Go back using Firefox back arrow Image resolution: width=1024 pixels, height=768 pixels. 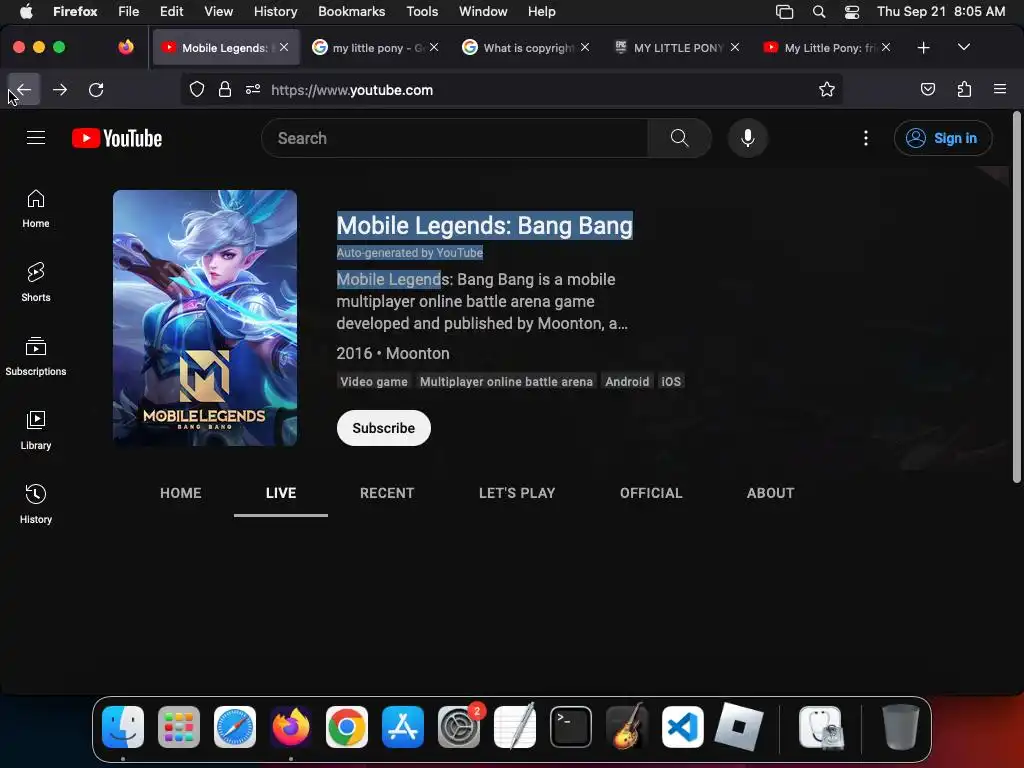24,89
